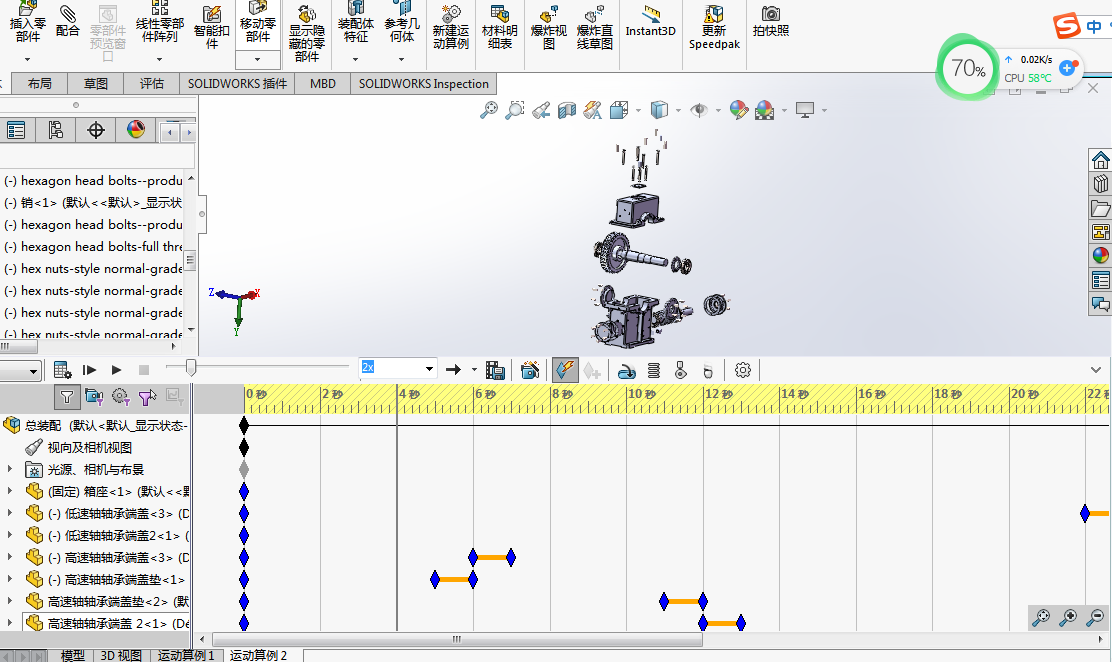Open Bill of Materials (材料明细表) tool
The image size is (1112, 662).
coord(499,28)
